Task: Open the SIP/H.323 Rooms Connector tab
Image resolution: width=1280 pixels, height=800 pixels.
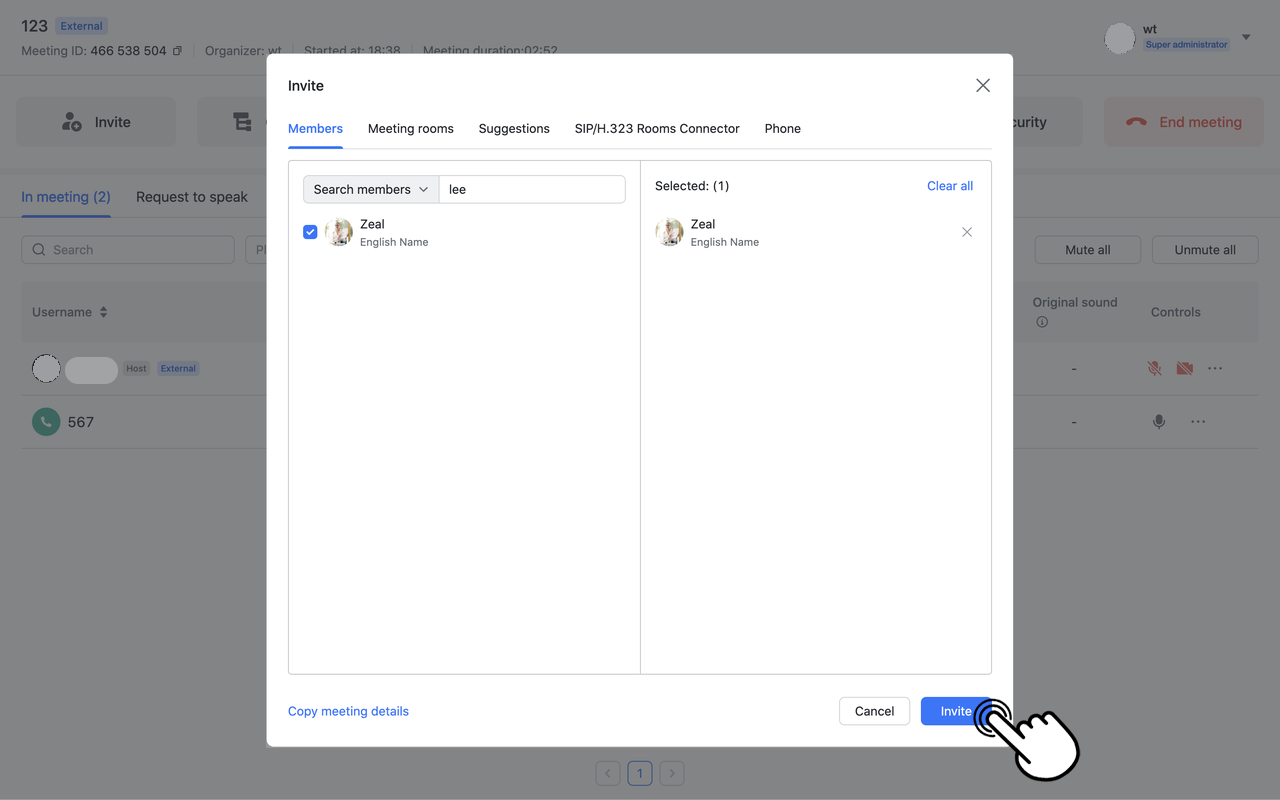Action: point(656,128)
